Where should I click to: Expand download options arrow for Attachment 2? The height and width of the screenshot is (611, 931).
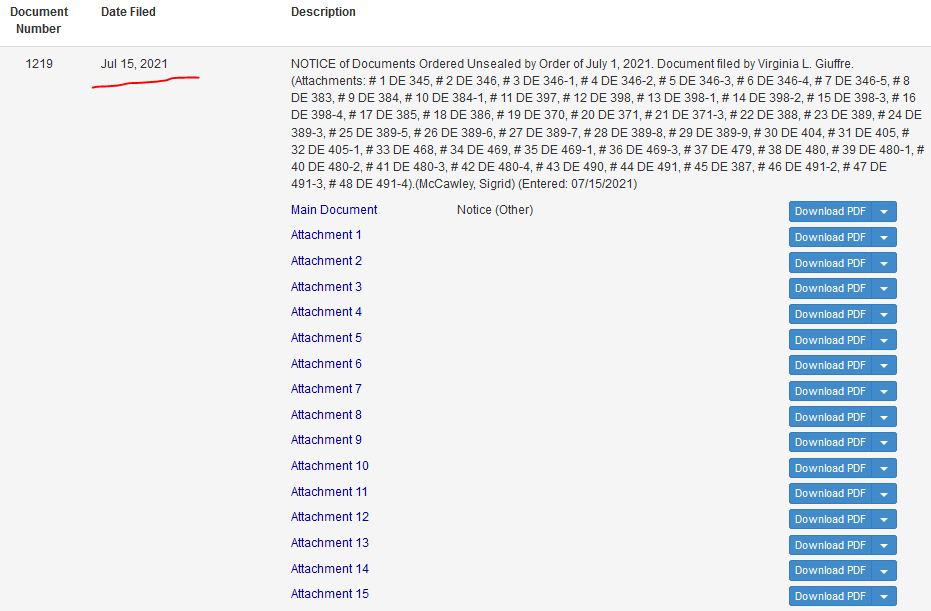pyautogui.click(x=884, y=263)
